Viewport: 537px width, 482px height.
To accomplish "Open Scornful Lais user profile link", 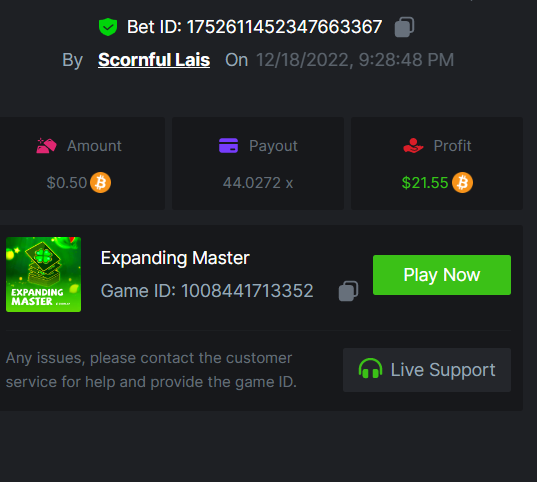I will coord(154,60).
